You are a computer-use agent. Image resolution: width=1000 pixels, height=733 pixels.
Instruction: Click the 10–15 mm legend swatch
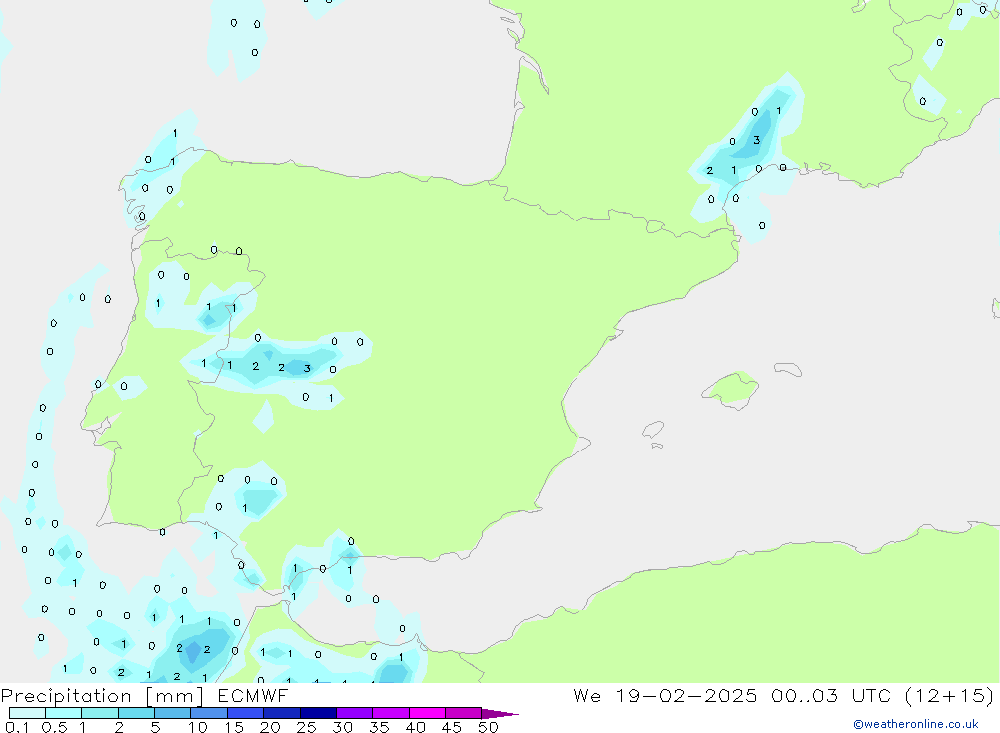coord(209,713)
